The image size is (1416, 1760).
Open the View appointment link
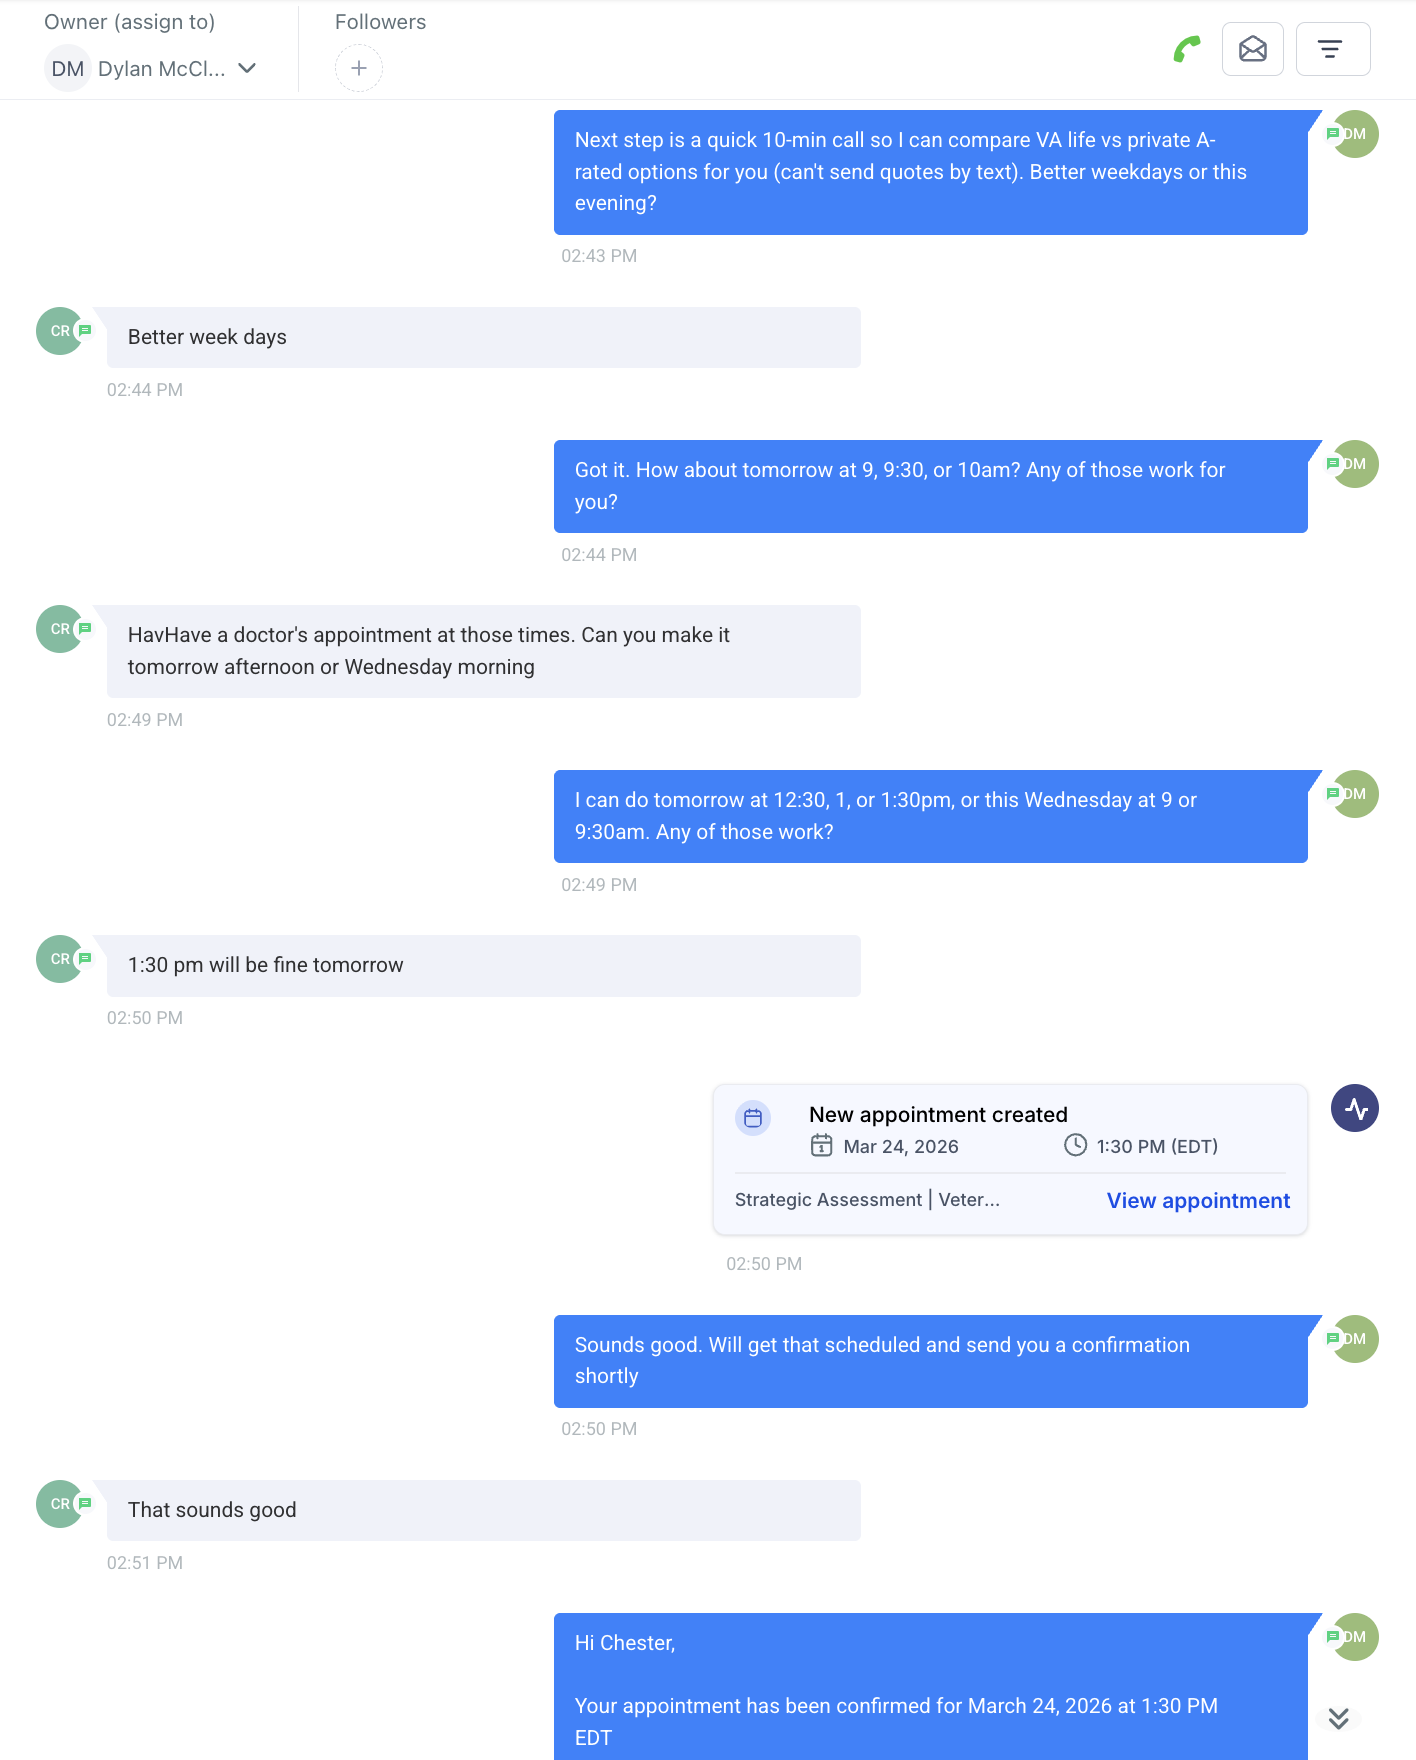[x=1198, y=1201]
